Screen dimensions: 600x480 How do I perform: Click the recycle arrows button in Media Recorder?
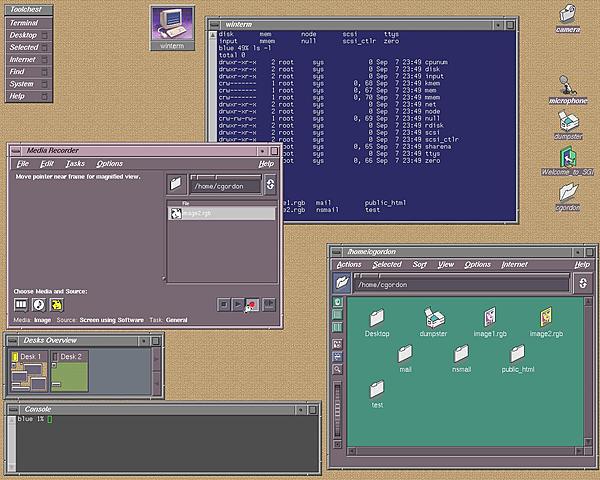[270, 184]
